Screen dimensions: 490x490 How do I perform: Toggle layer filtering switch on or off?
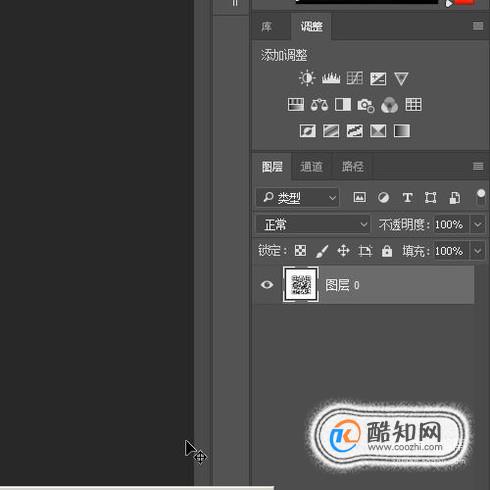(481, 197)
